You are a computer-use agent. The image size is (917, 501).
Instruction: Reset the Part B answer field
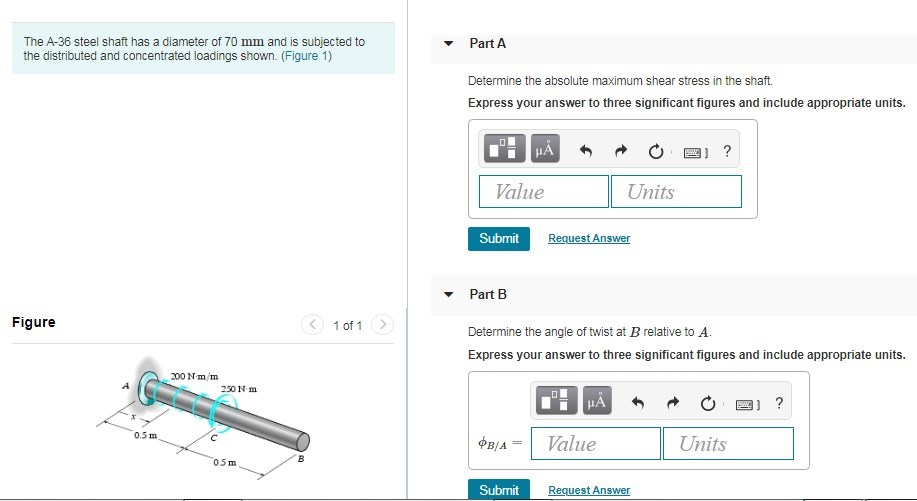pos(708,403)
